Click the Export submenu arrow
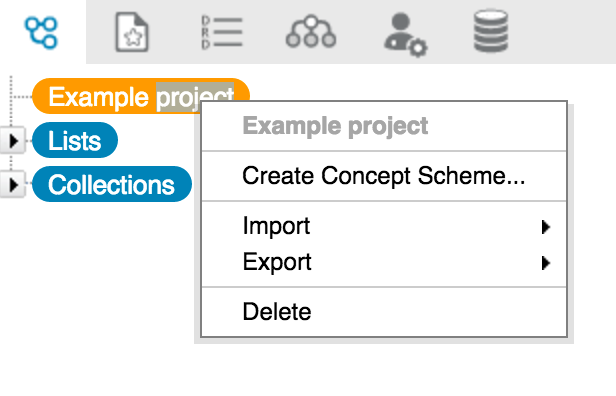The height and width of the screenshot is (396, 616). 546,263
